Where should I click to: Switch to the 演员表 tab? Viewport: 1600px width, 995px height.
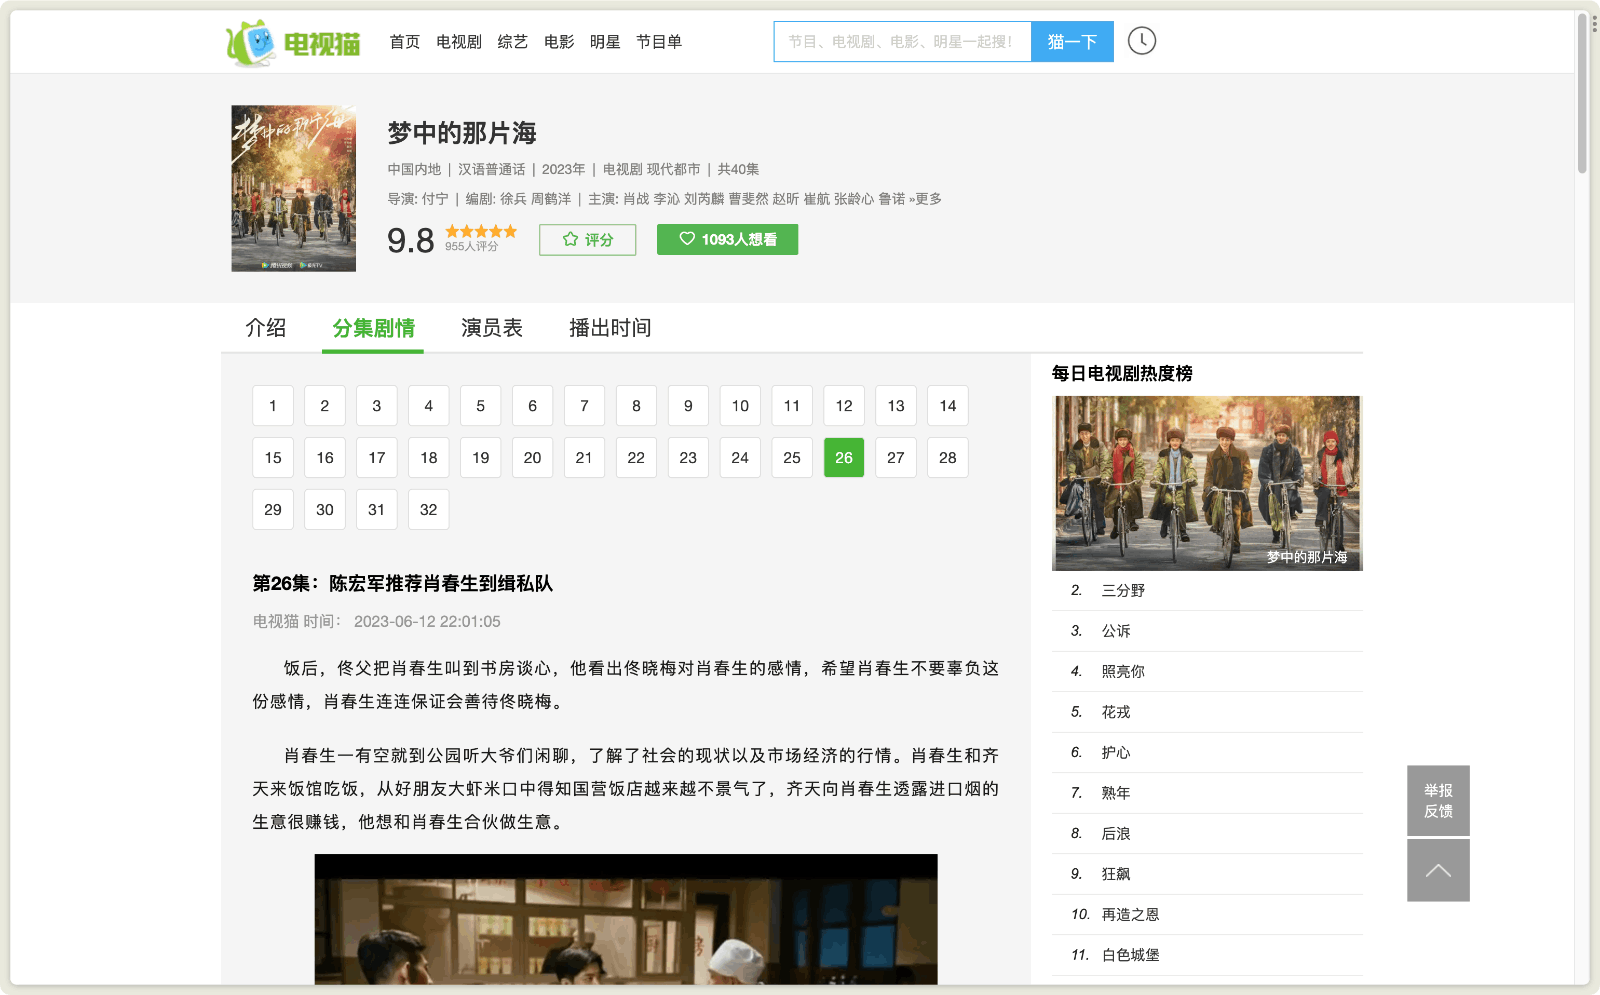coord(491,328)
